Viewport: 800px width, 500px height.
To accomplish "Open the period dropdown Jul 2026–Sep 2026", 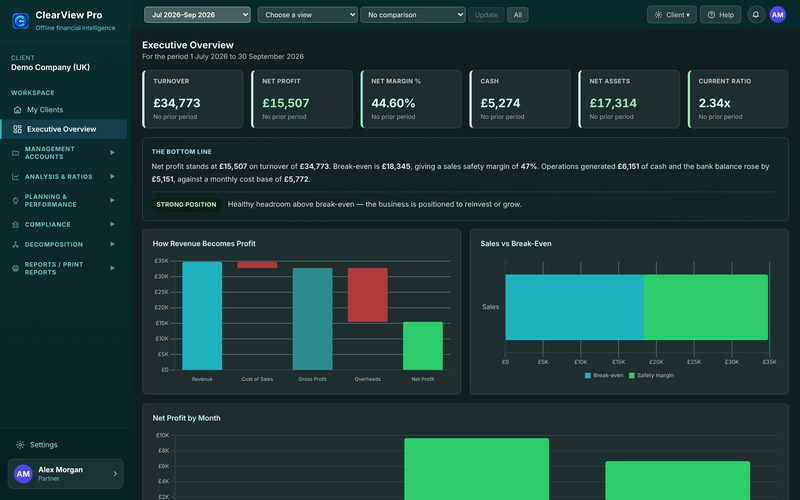I will click(197, 15).
